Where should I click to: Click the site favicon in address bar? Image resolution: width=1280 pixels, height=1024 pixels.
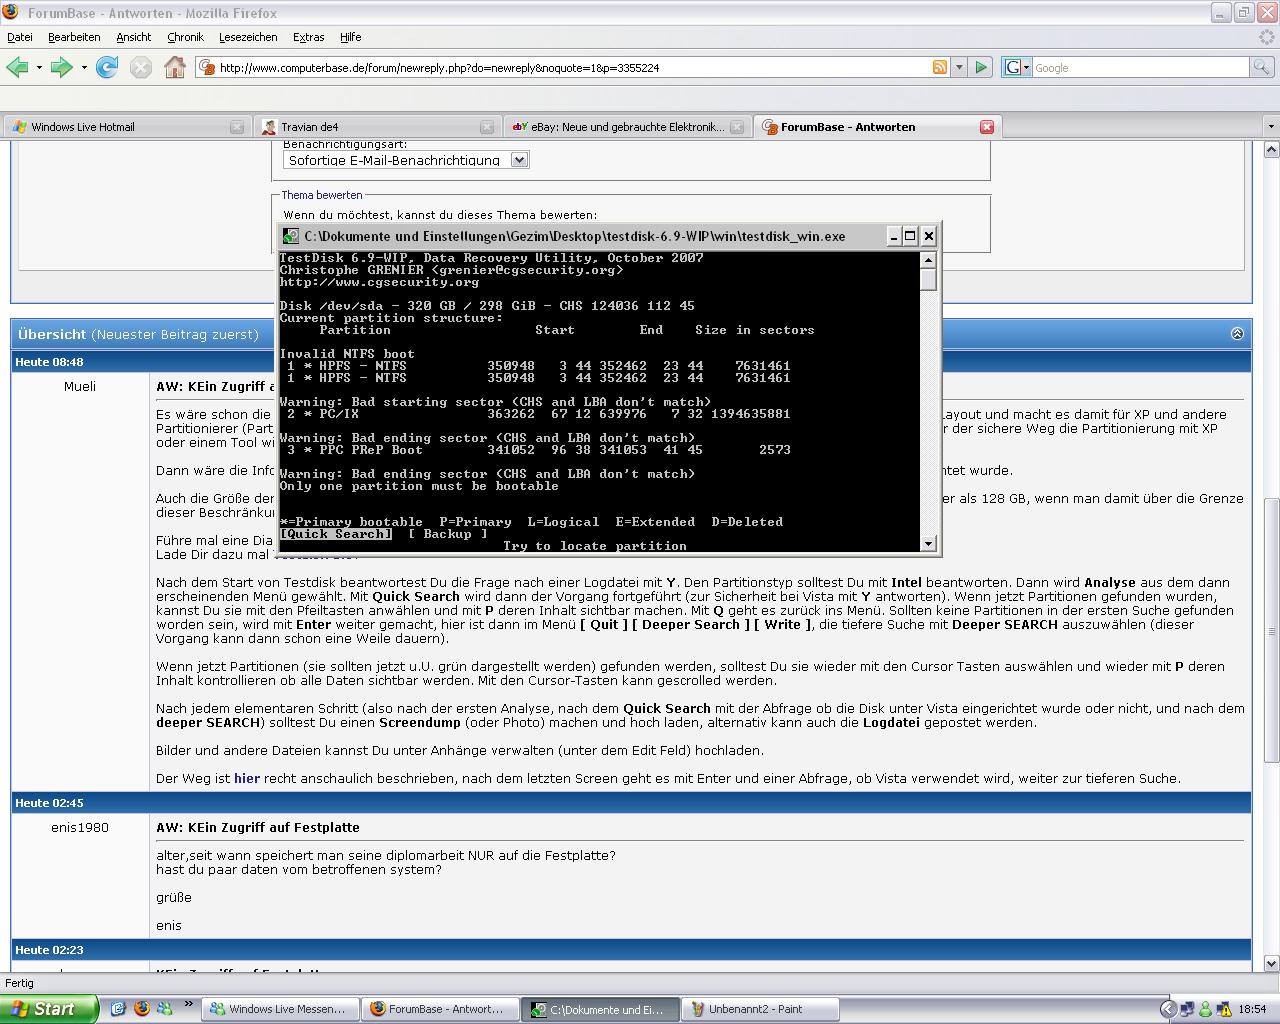(207, 67)
